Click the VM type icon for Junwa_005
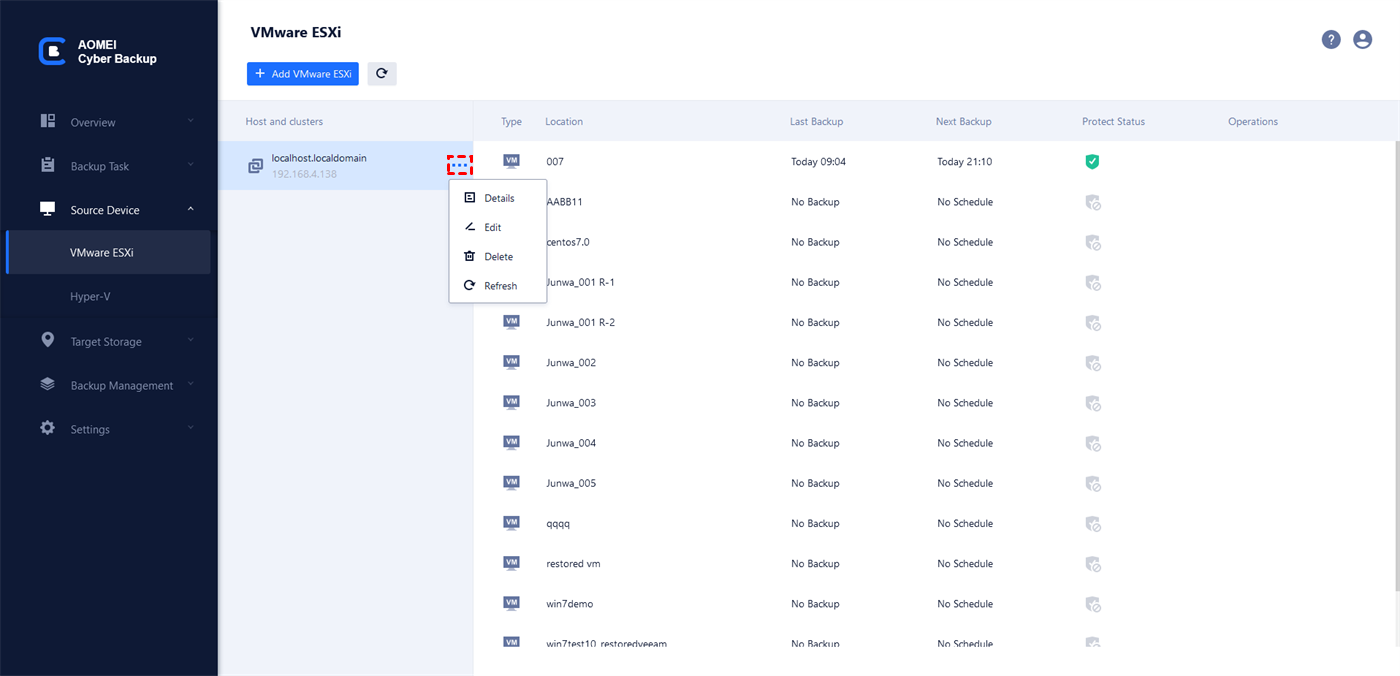This screenshot has width=1400, height=676. (x=511, y=483)
